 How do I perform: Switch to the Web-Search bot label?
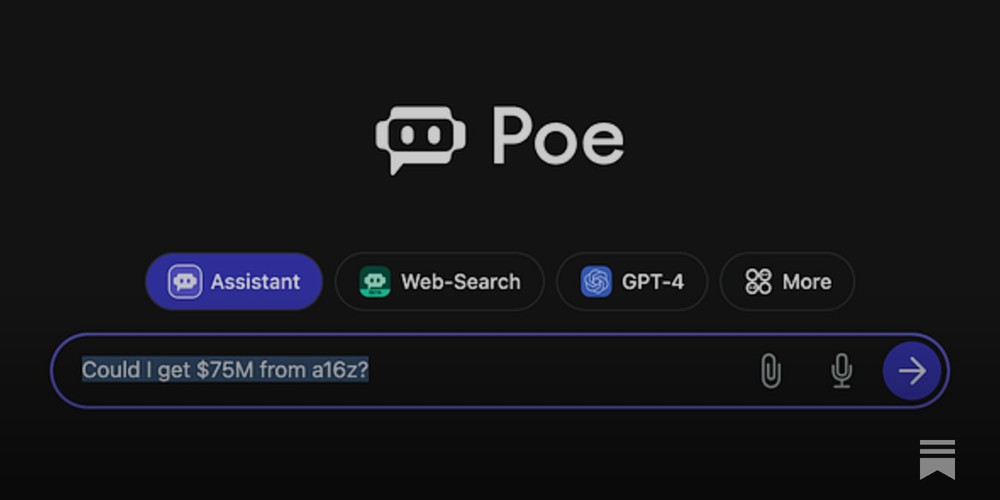[x=460, y=282]
